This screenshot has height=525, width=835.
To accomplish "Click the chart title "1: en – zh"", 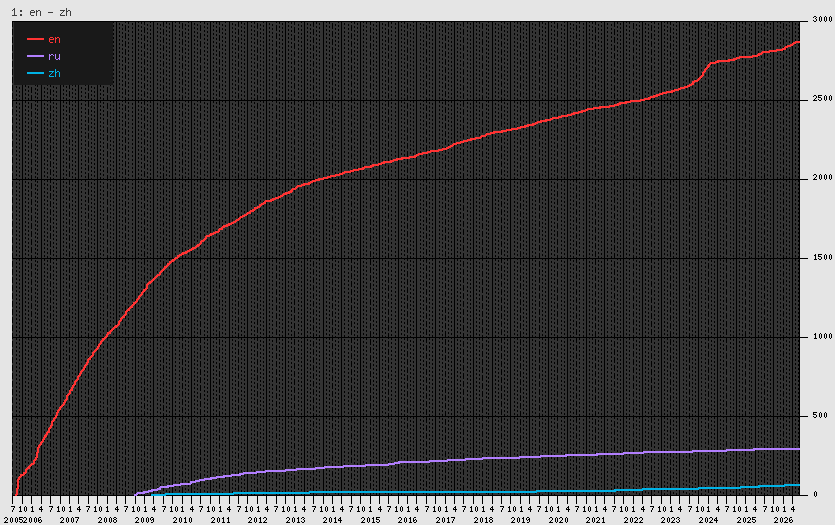I will tap(42, 12).
